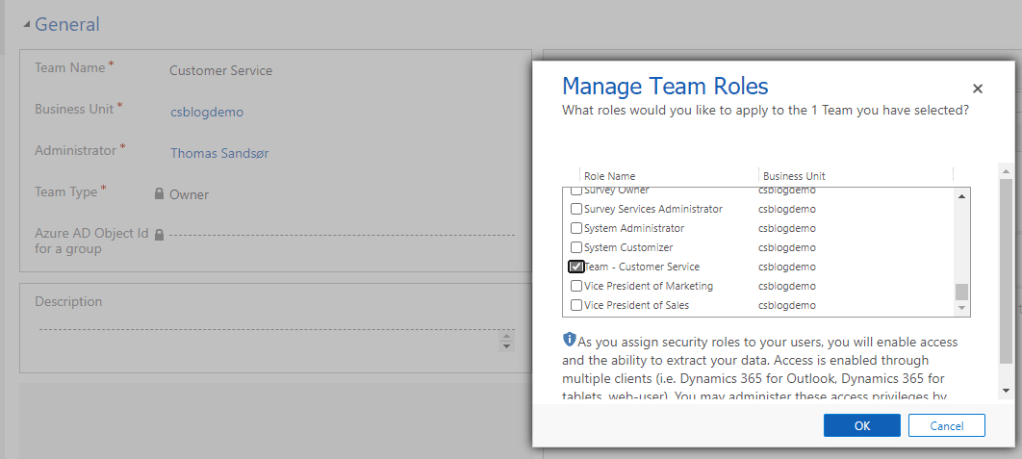
Task: Uncheck the Team - Customer Service role
Action: [x=576, y=267]
